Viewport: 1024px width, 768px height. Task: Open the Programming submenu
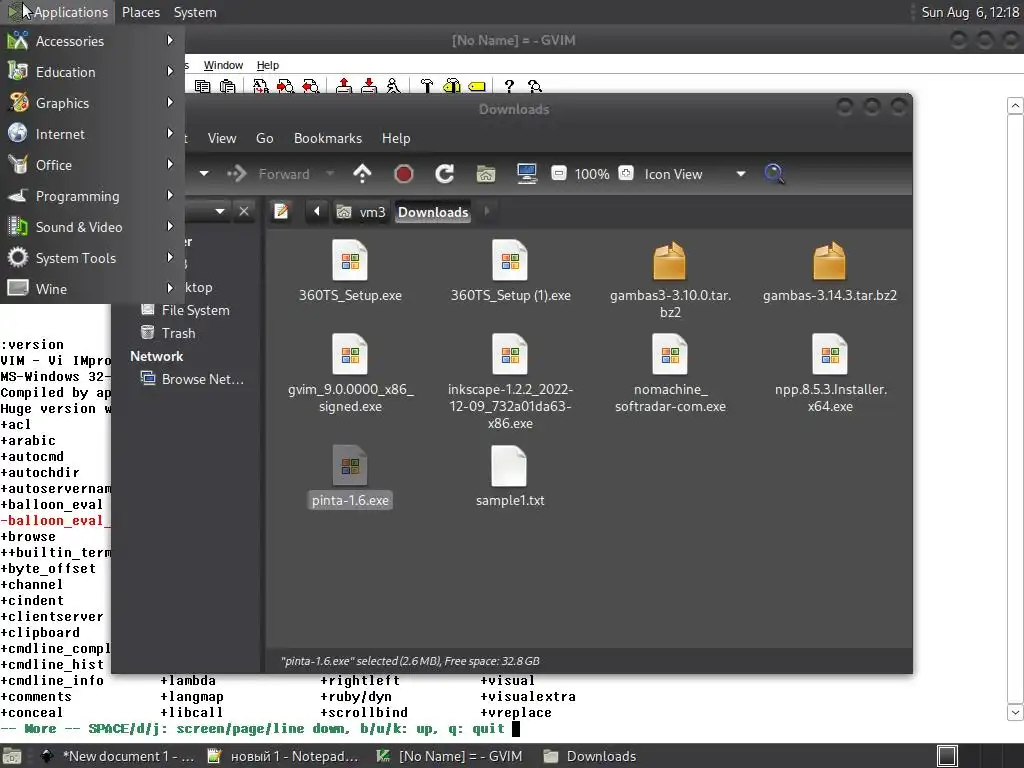pos(92,196)
